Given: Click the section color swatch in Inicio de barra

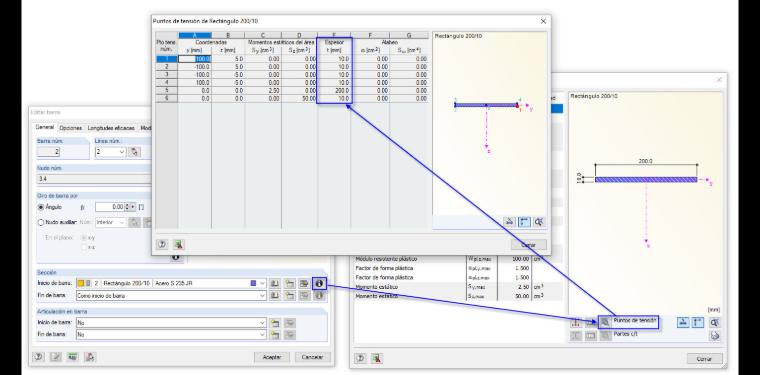Looking at the screenshot, I should 253,283.
